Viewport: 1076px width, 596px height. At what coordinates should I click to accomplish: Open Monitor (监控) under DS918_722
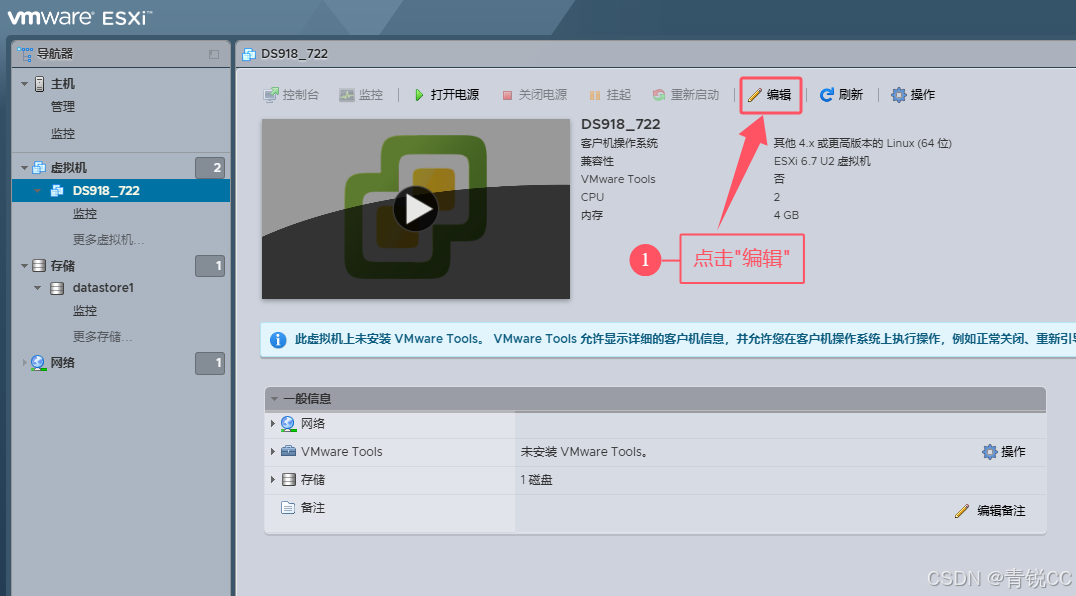coord(85,214)
